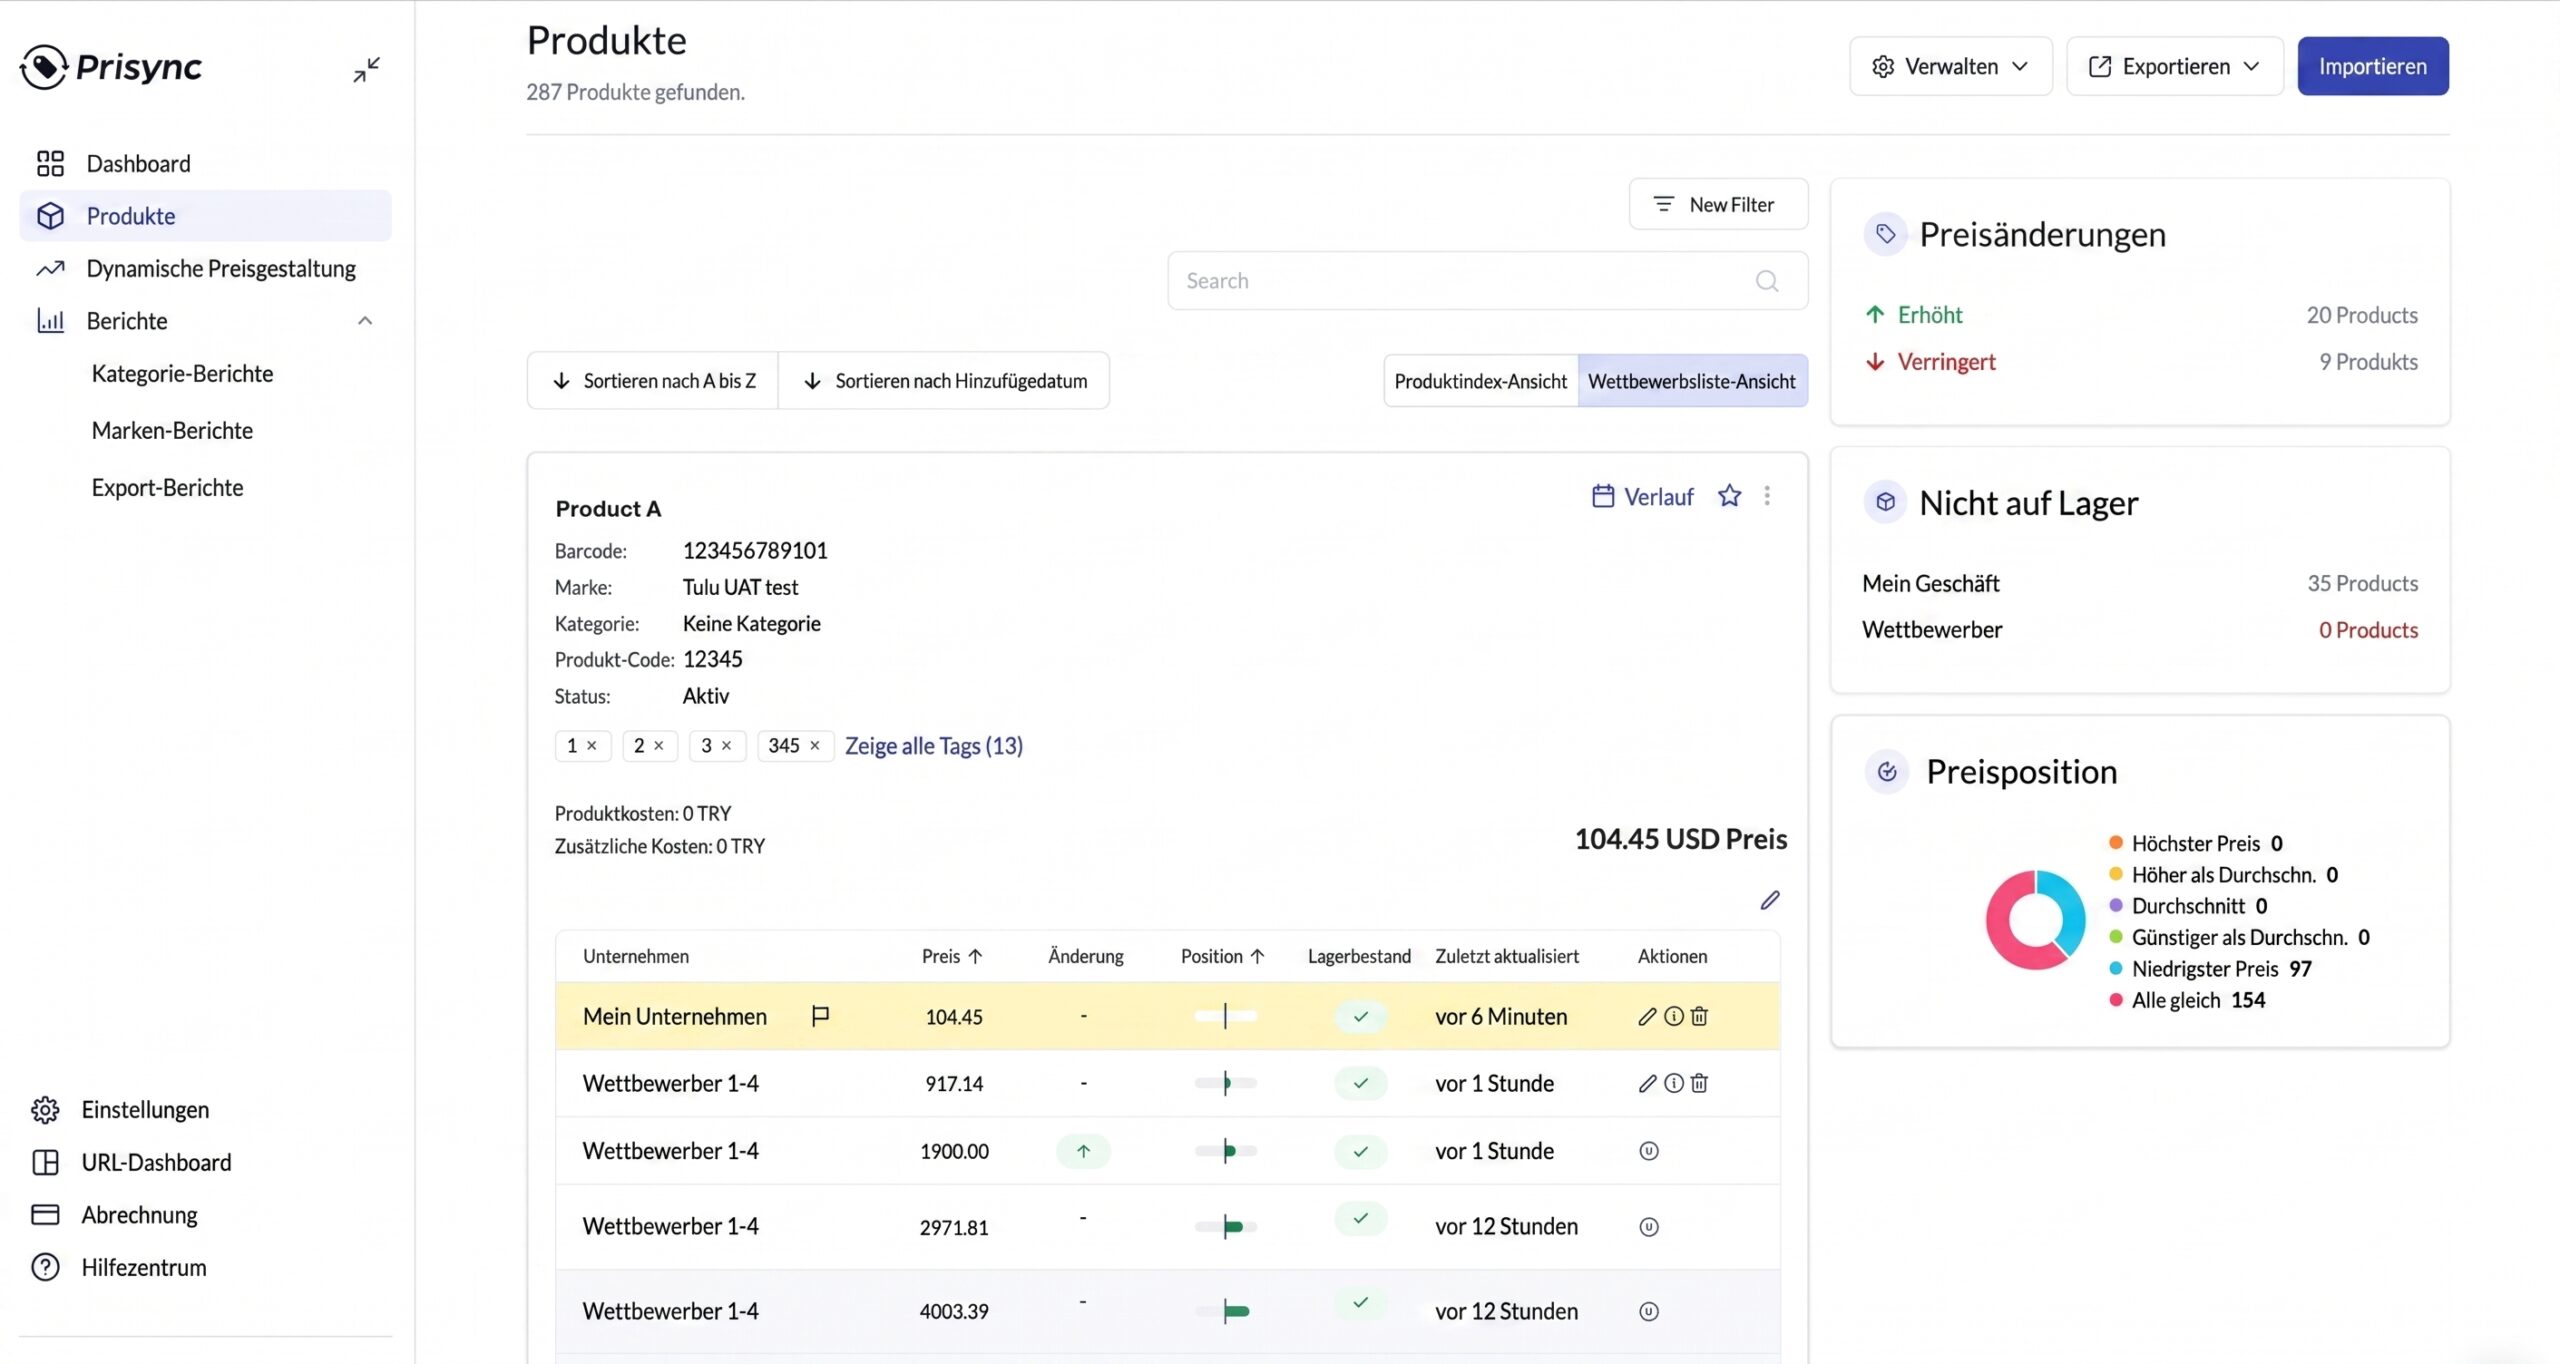Open Dashboard from the sidebar
Screen dimensions: 2560x1364
[137, 163]
